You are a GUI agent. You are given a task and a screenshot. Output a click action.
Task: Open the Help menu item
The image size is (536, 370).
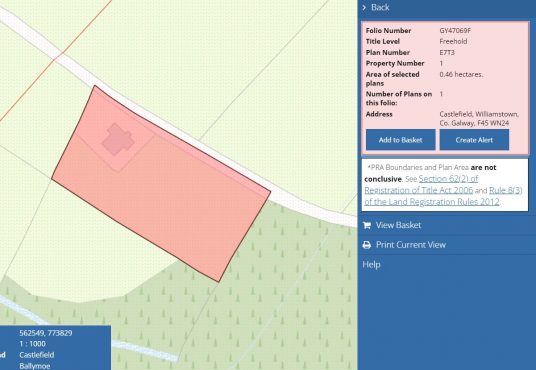click(x=371, y=265)
